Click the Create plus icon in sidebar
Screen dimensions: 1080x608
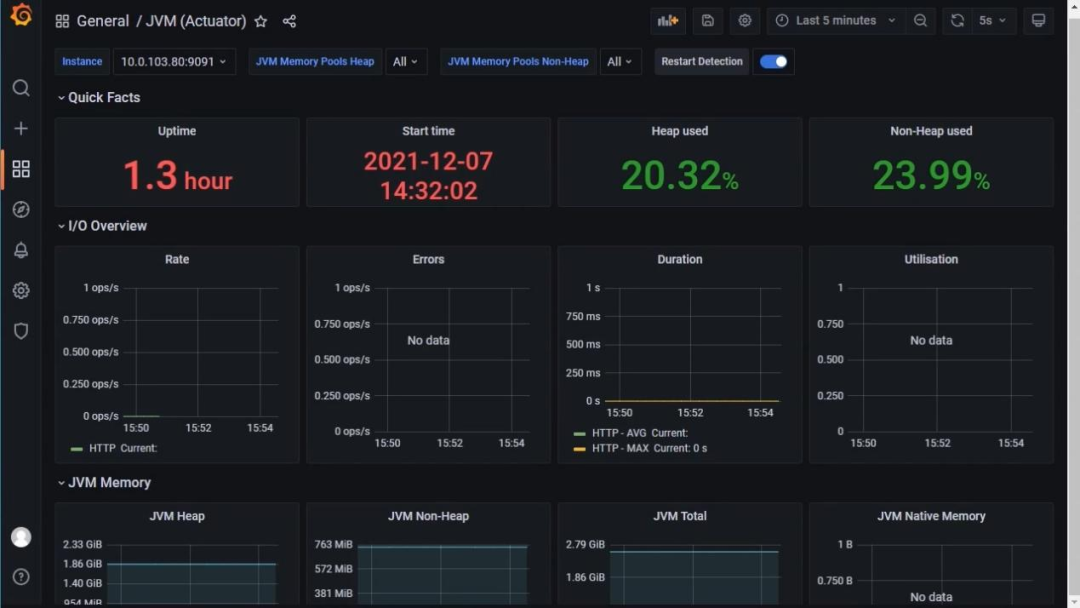click(21, 128)
